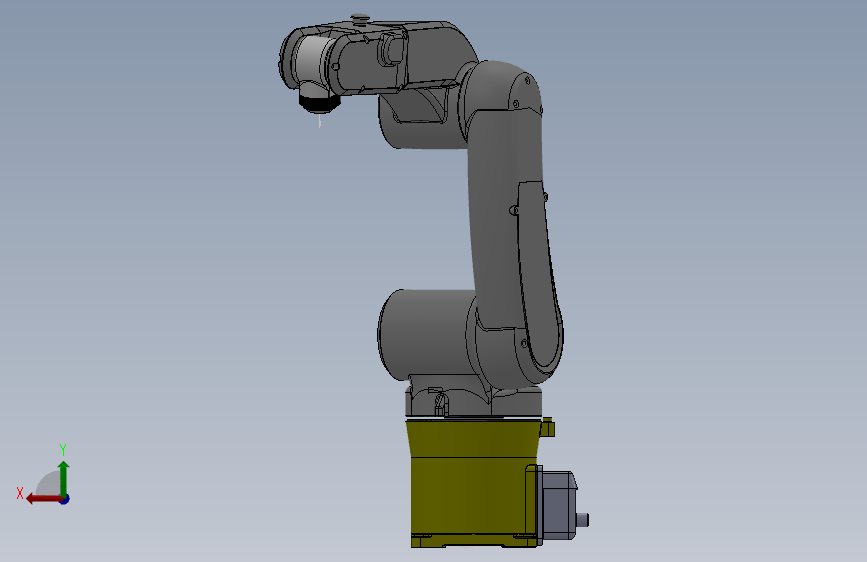Select the yellow robot base pedestal
867x562 pixels.
(x=474, y=483)
